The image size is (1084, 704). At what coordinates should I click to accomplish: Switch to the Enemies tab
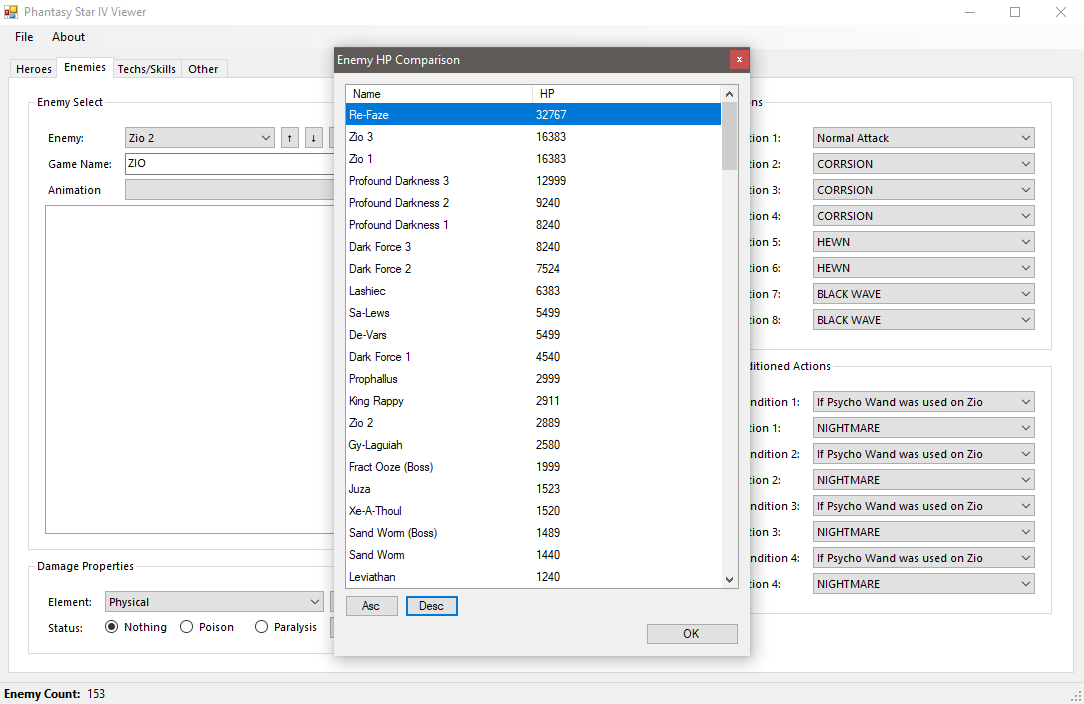(x=85, y=67)
